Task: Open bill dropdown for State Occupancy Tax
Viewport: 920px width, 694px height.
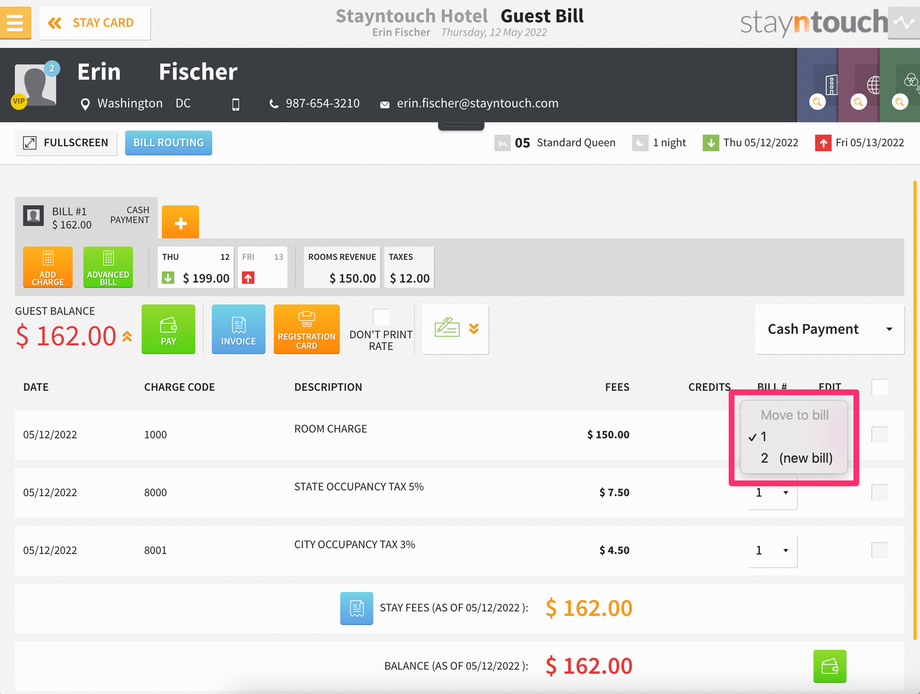Action: [773, 493]
